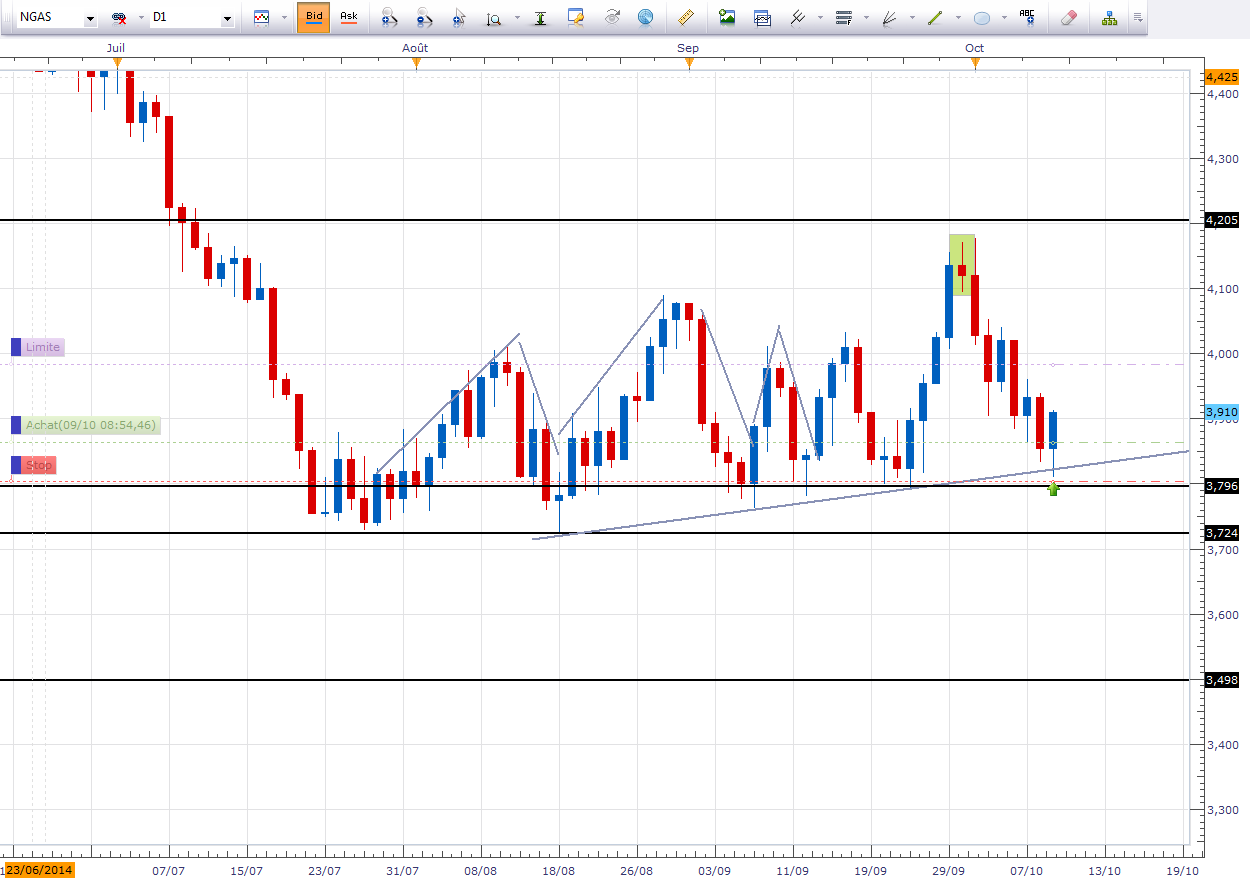Click the Juil orange month marker
Screen dimensions: 1250x883
(117, 63)
